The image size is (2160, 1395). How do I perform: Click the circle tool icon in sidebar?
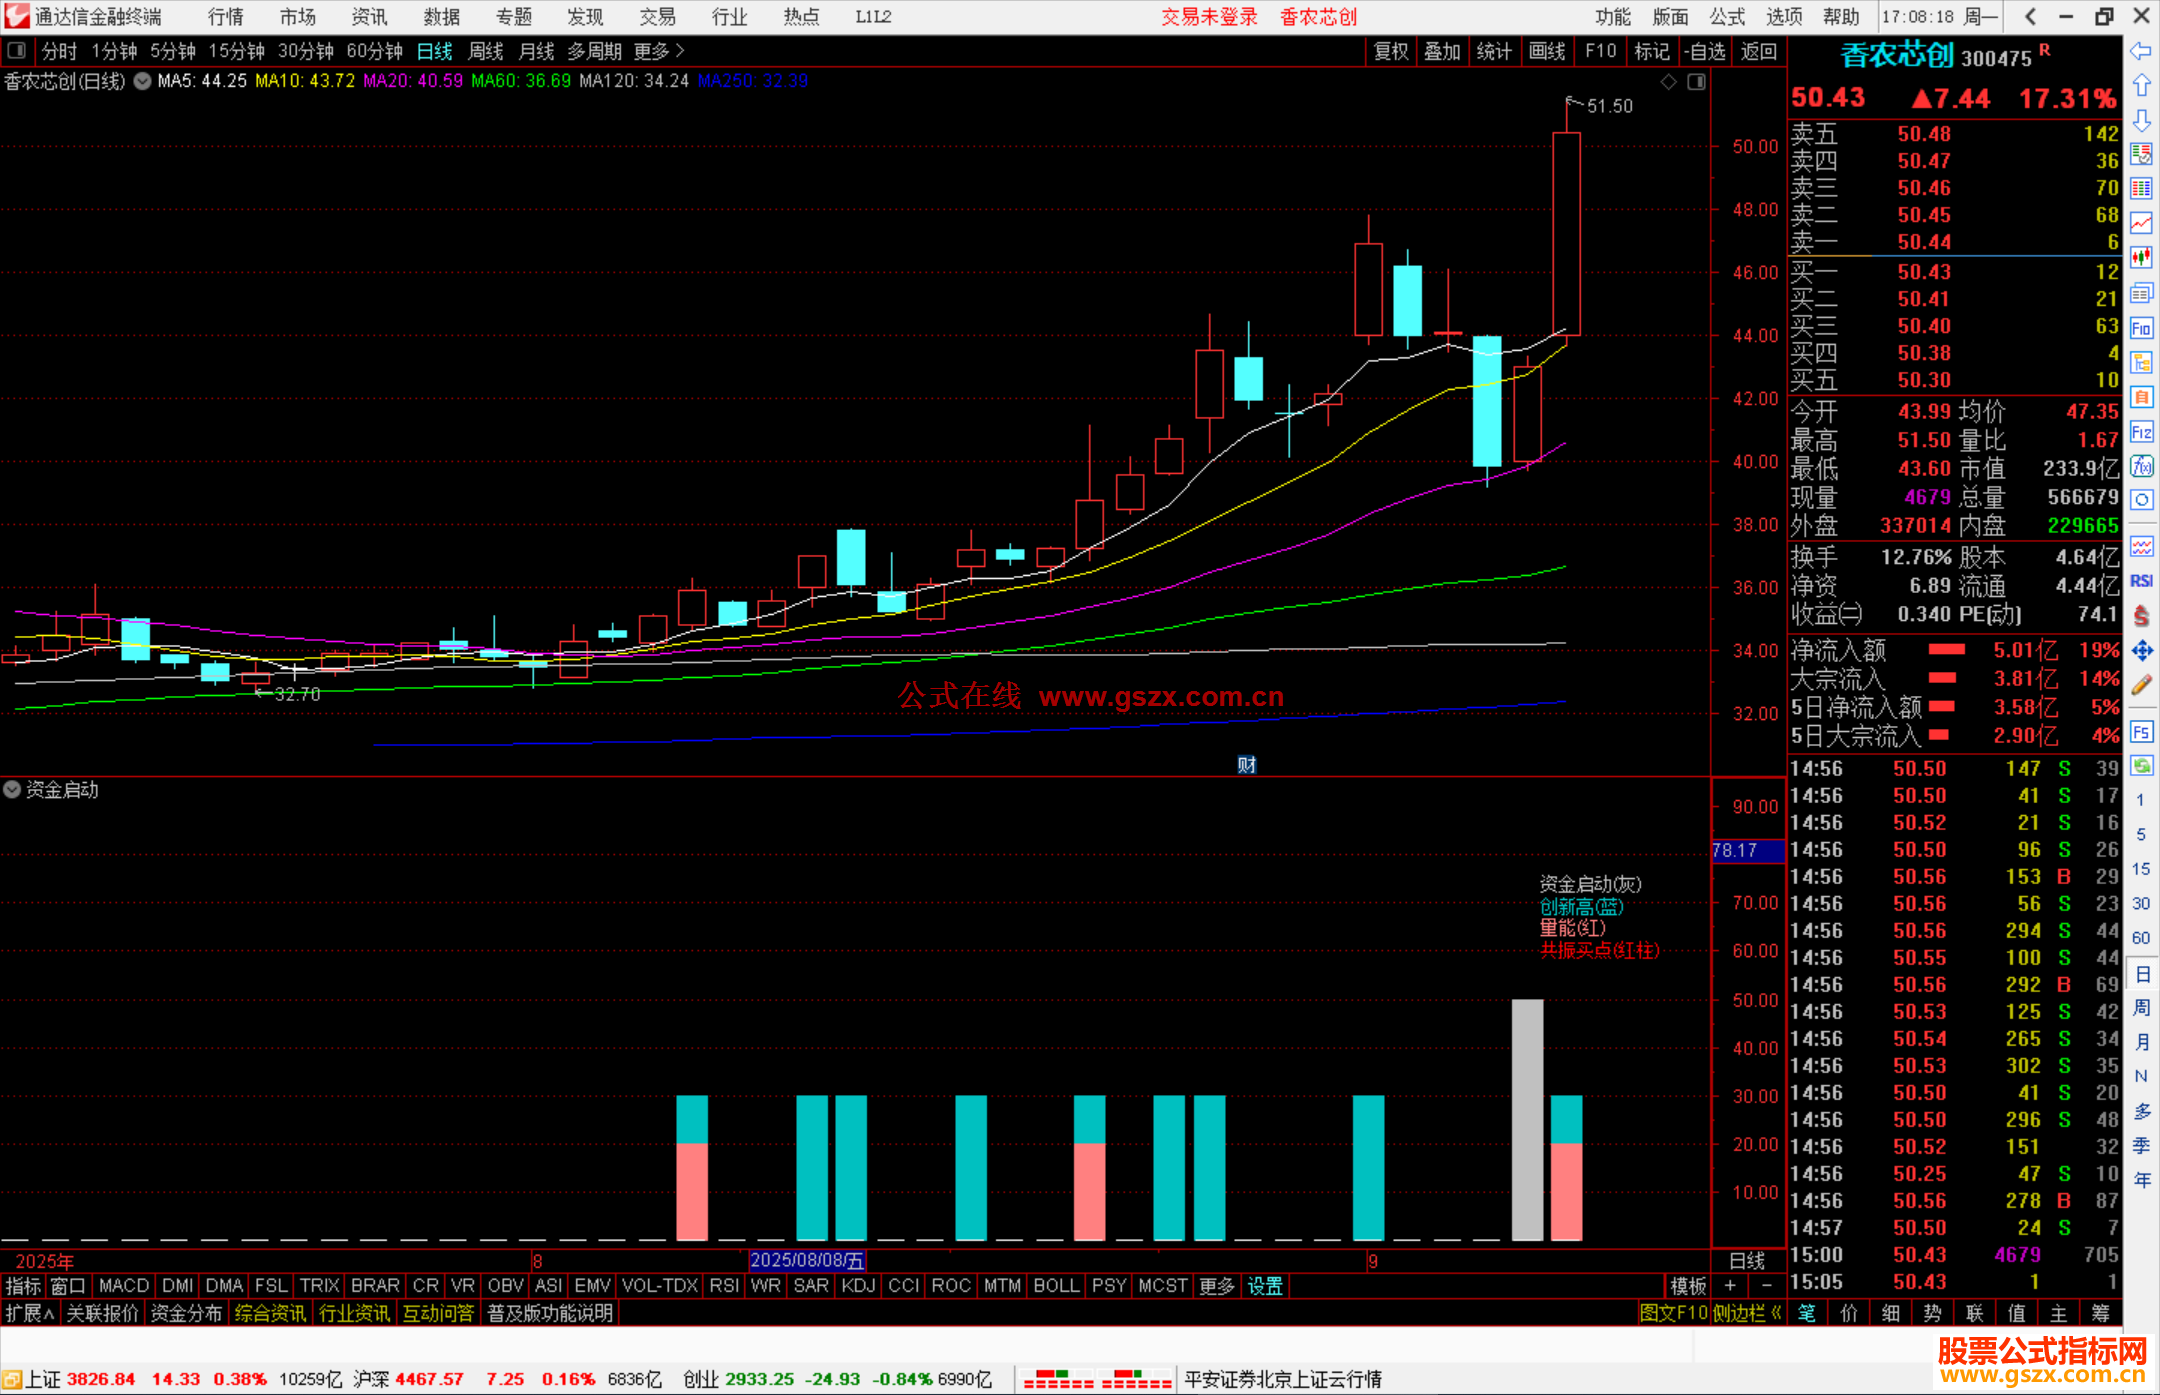coord(2141,500)
